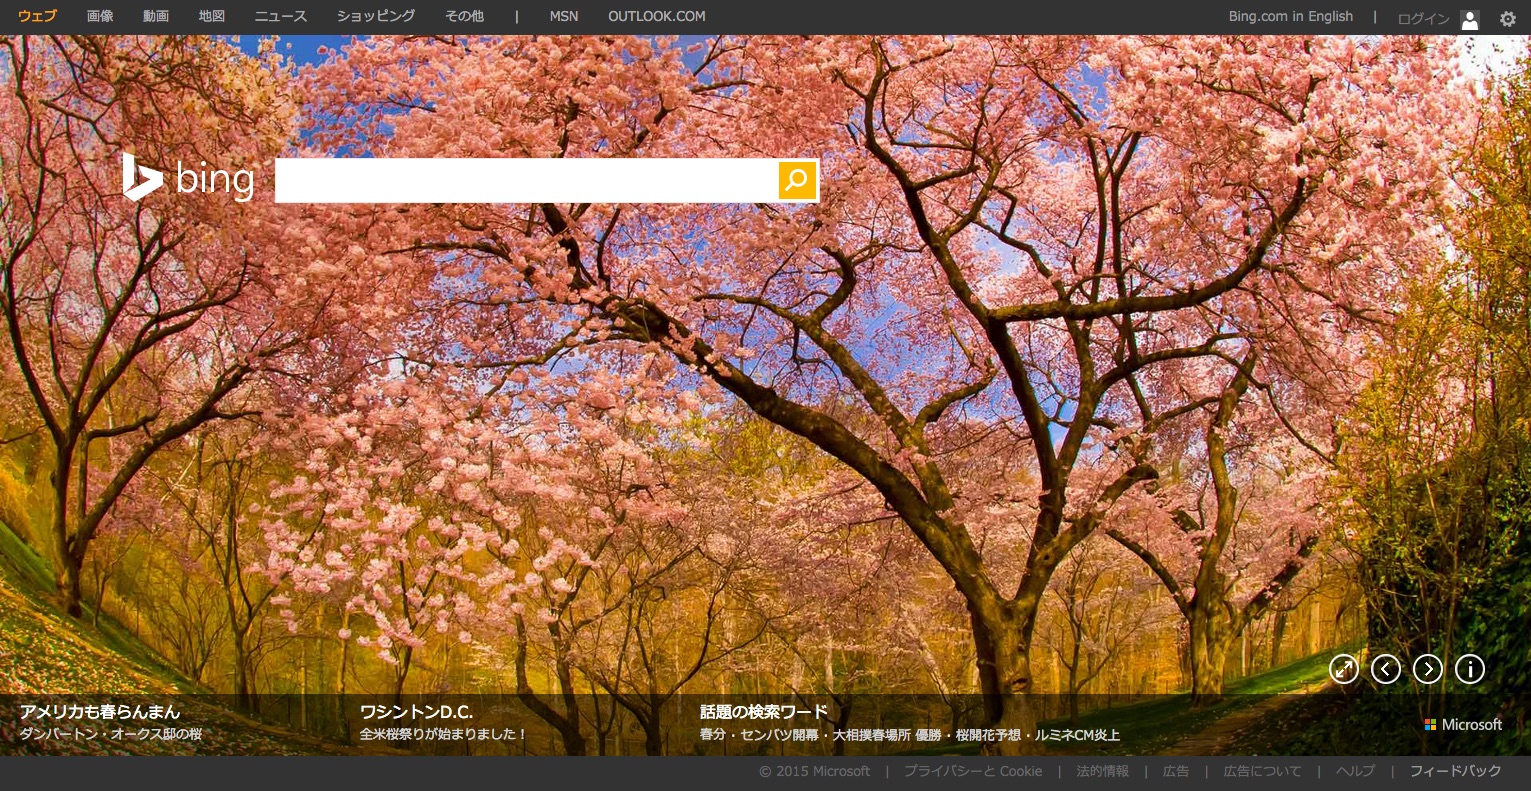Switch to Bing.com in English
Viewport: 1531px width, 791px height.
[1290, 16]
